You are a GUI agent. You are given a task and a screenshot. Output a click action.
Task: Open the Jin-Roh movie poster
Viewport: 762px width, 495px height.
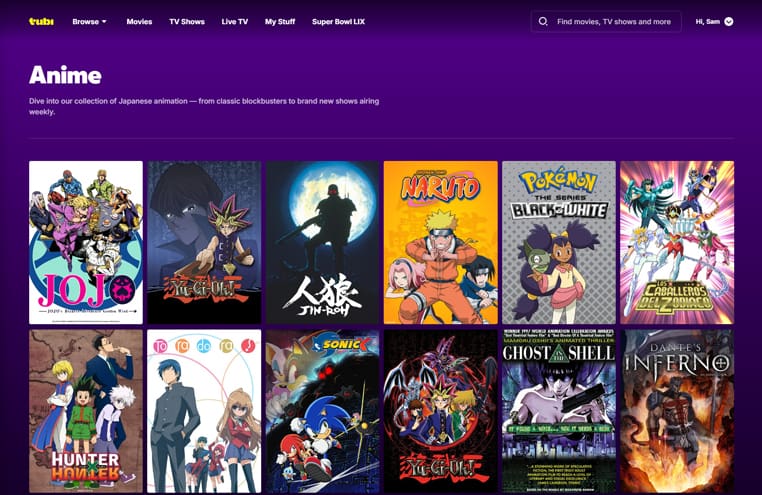(x=322, y=242)
